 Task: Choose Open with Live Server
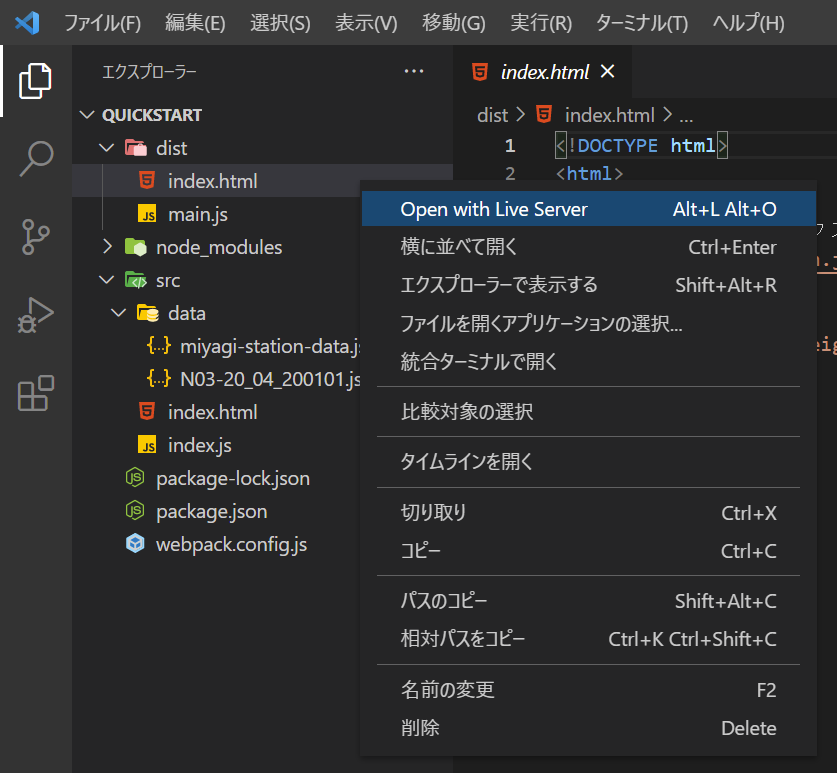tap(589, 209)
